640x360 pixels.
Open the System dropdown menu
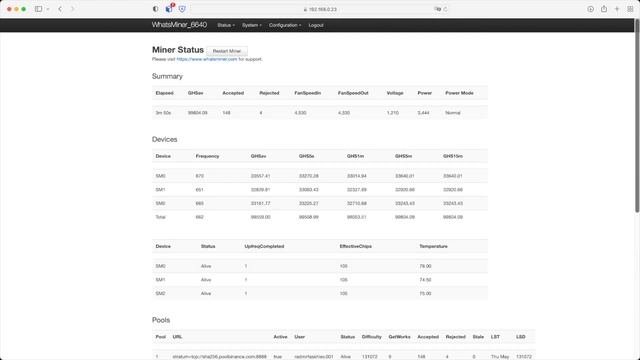point(252,25)
